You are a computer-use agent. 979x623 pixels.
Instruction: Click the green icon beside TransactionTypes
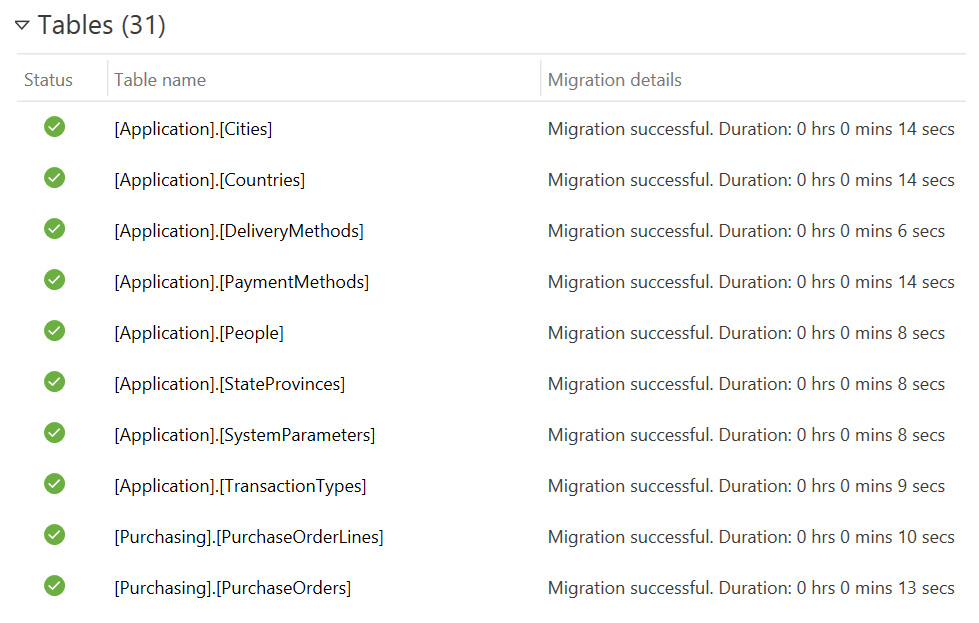[55, 484]
